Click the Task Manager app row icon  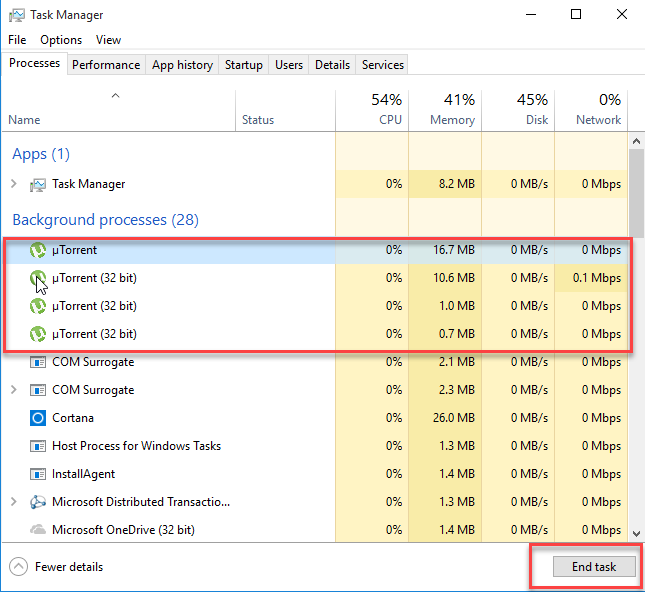pyautogui.click(x=38, y=184)
